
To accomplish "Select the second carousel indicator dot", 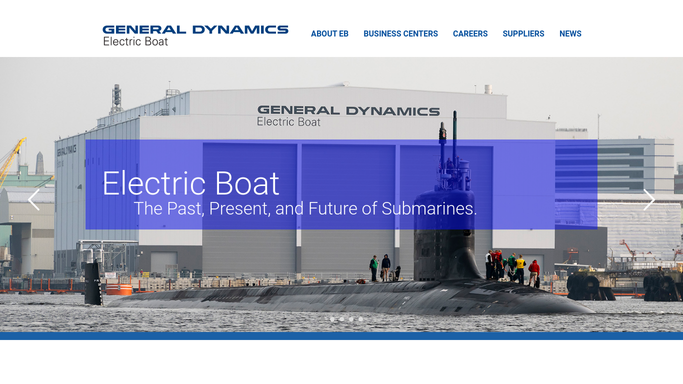I will tap(342, 319).
